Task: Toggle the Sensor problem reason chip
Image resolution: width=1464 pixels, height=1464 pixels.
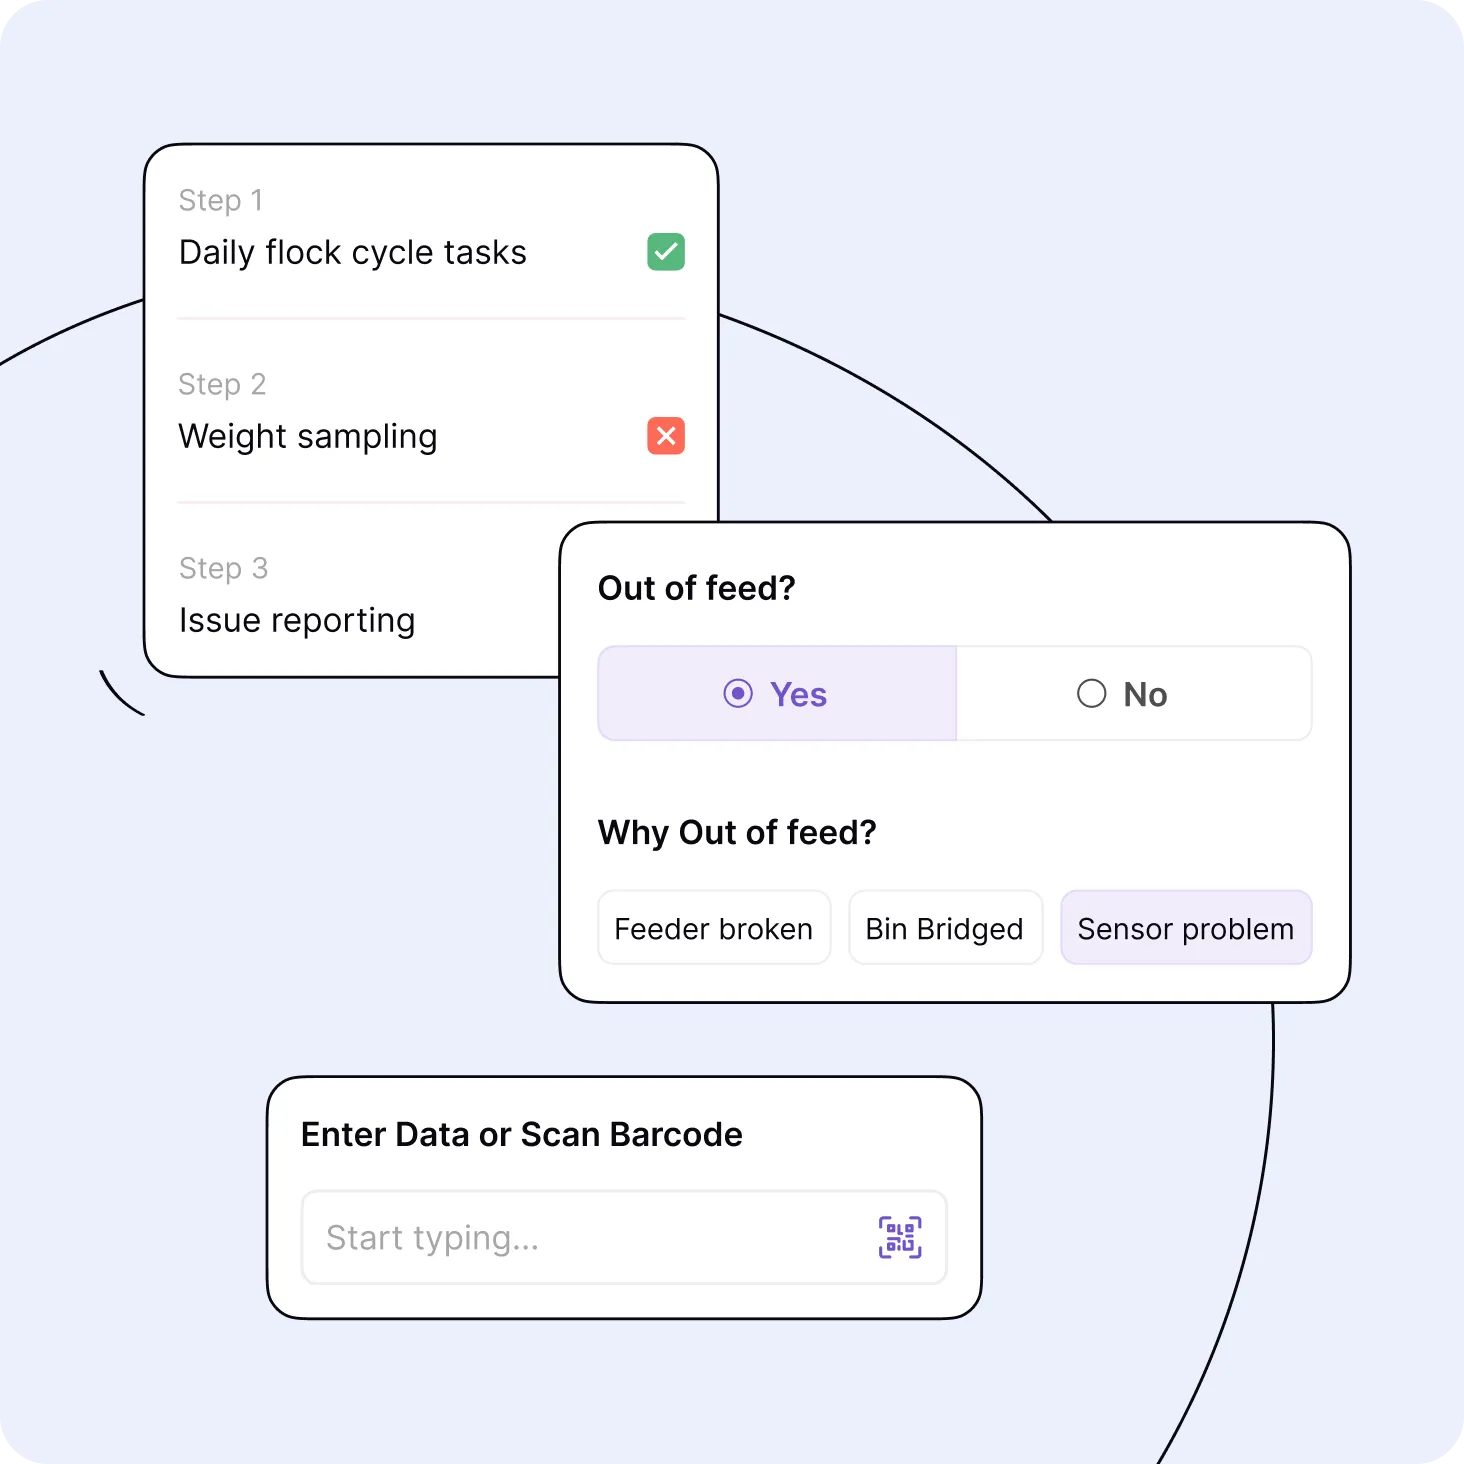Action: tap(1186, 928)
